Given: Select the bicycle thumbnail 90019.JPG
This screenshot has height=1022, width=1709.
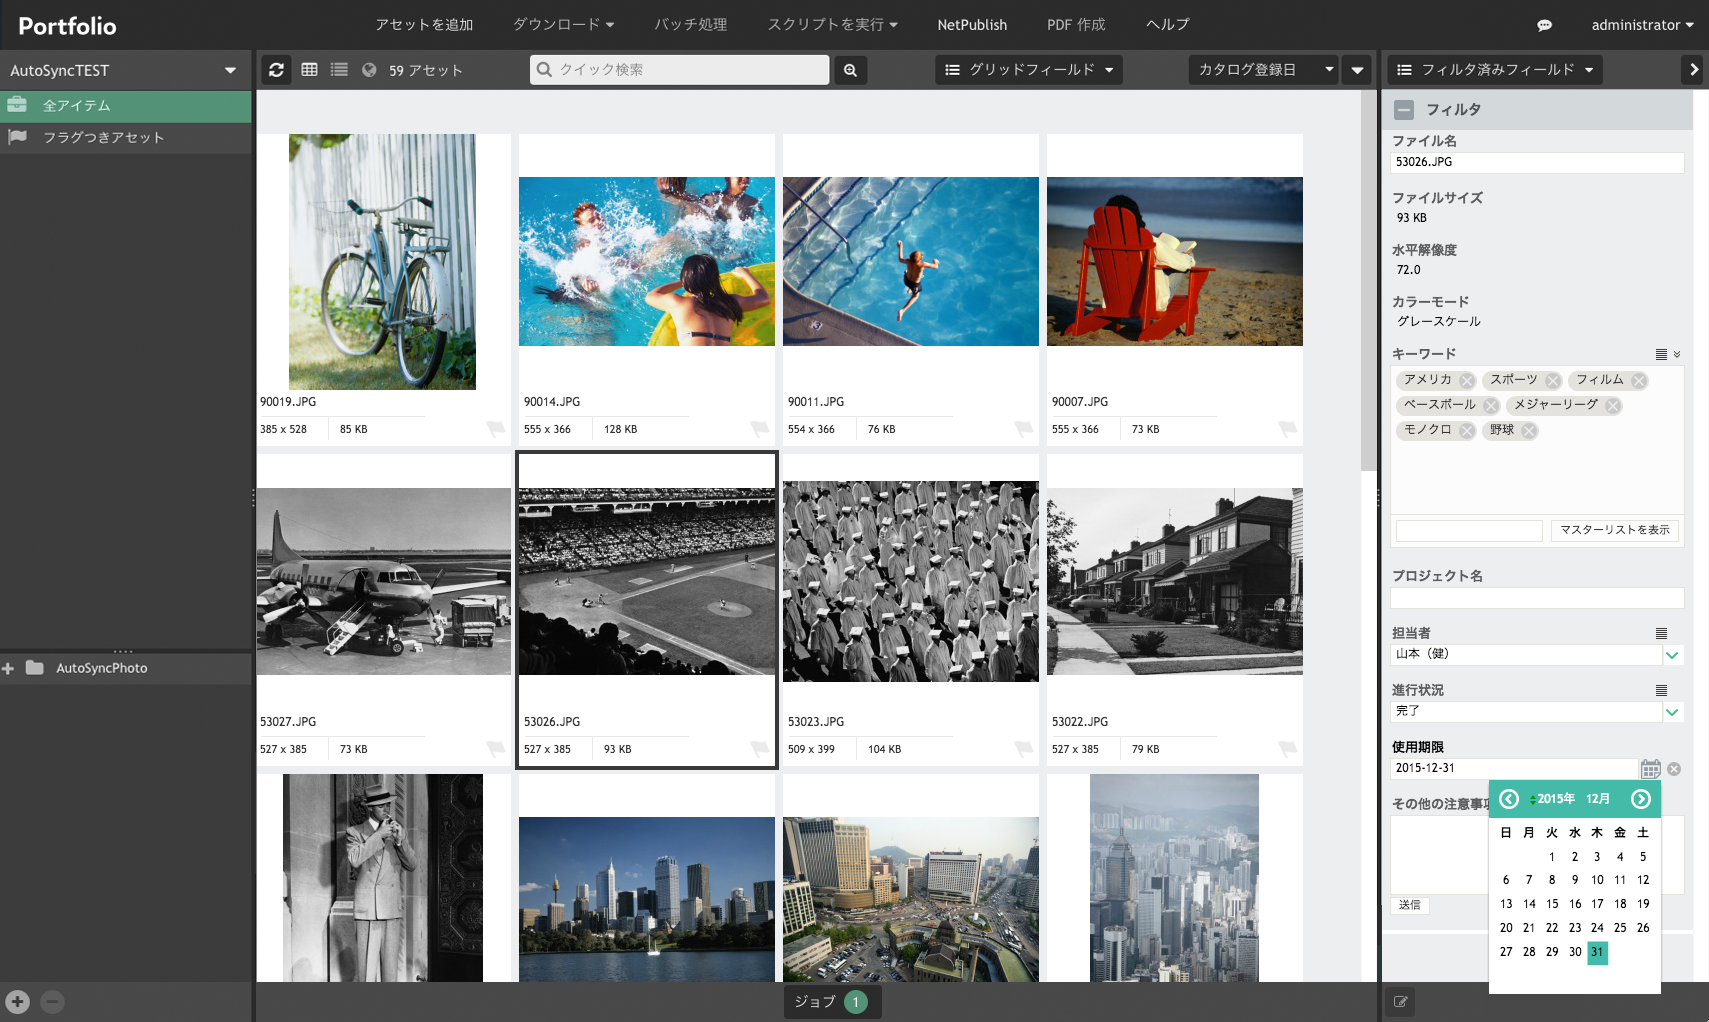Looking at the screenshot, I should click(x=383, y=262).
